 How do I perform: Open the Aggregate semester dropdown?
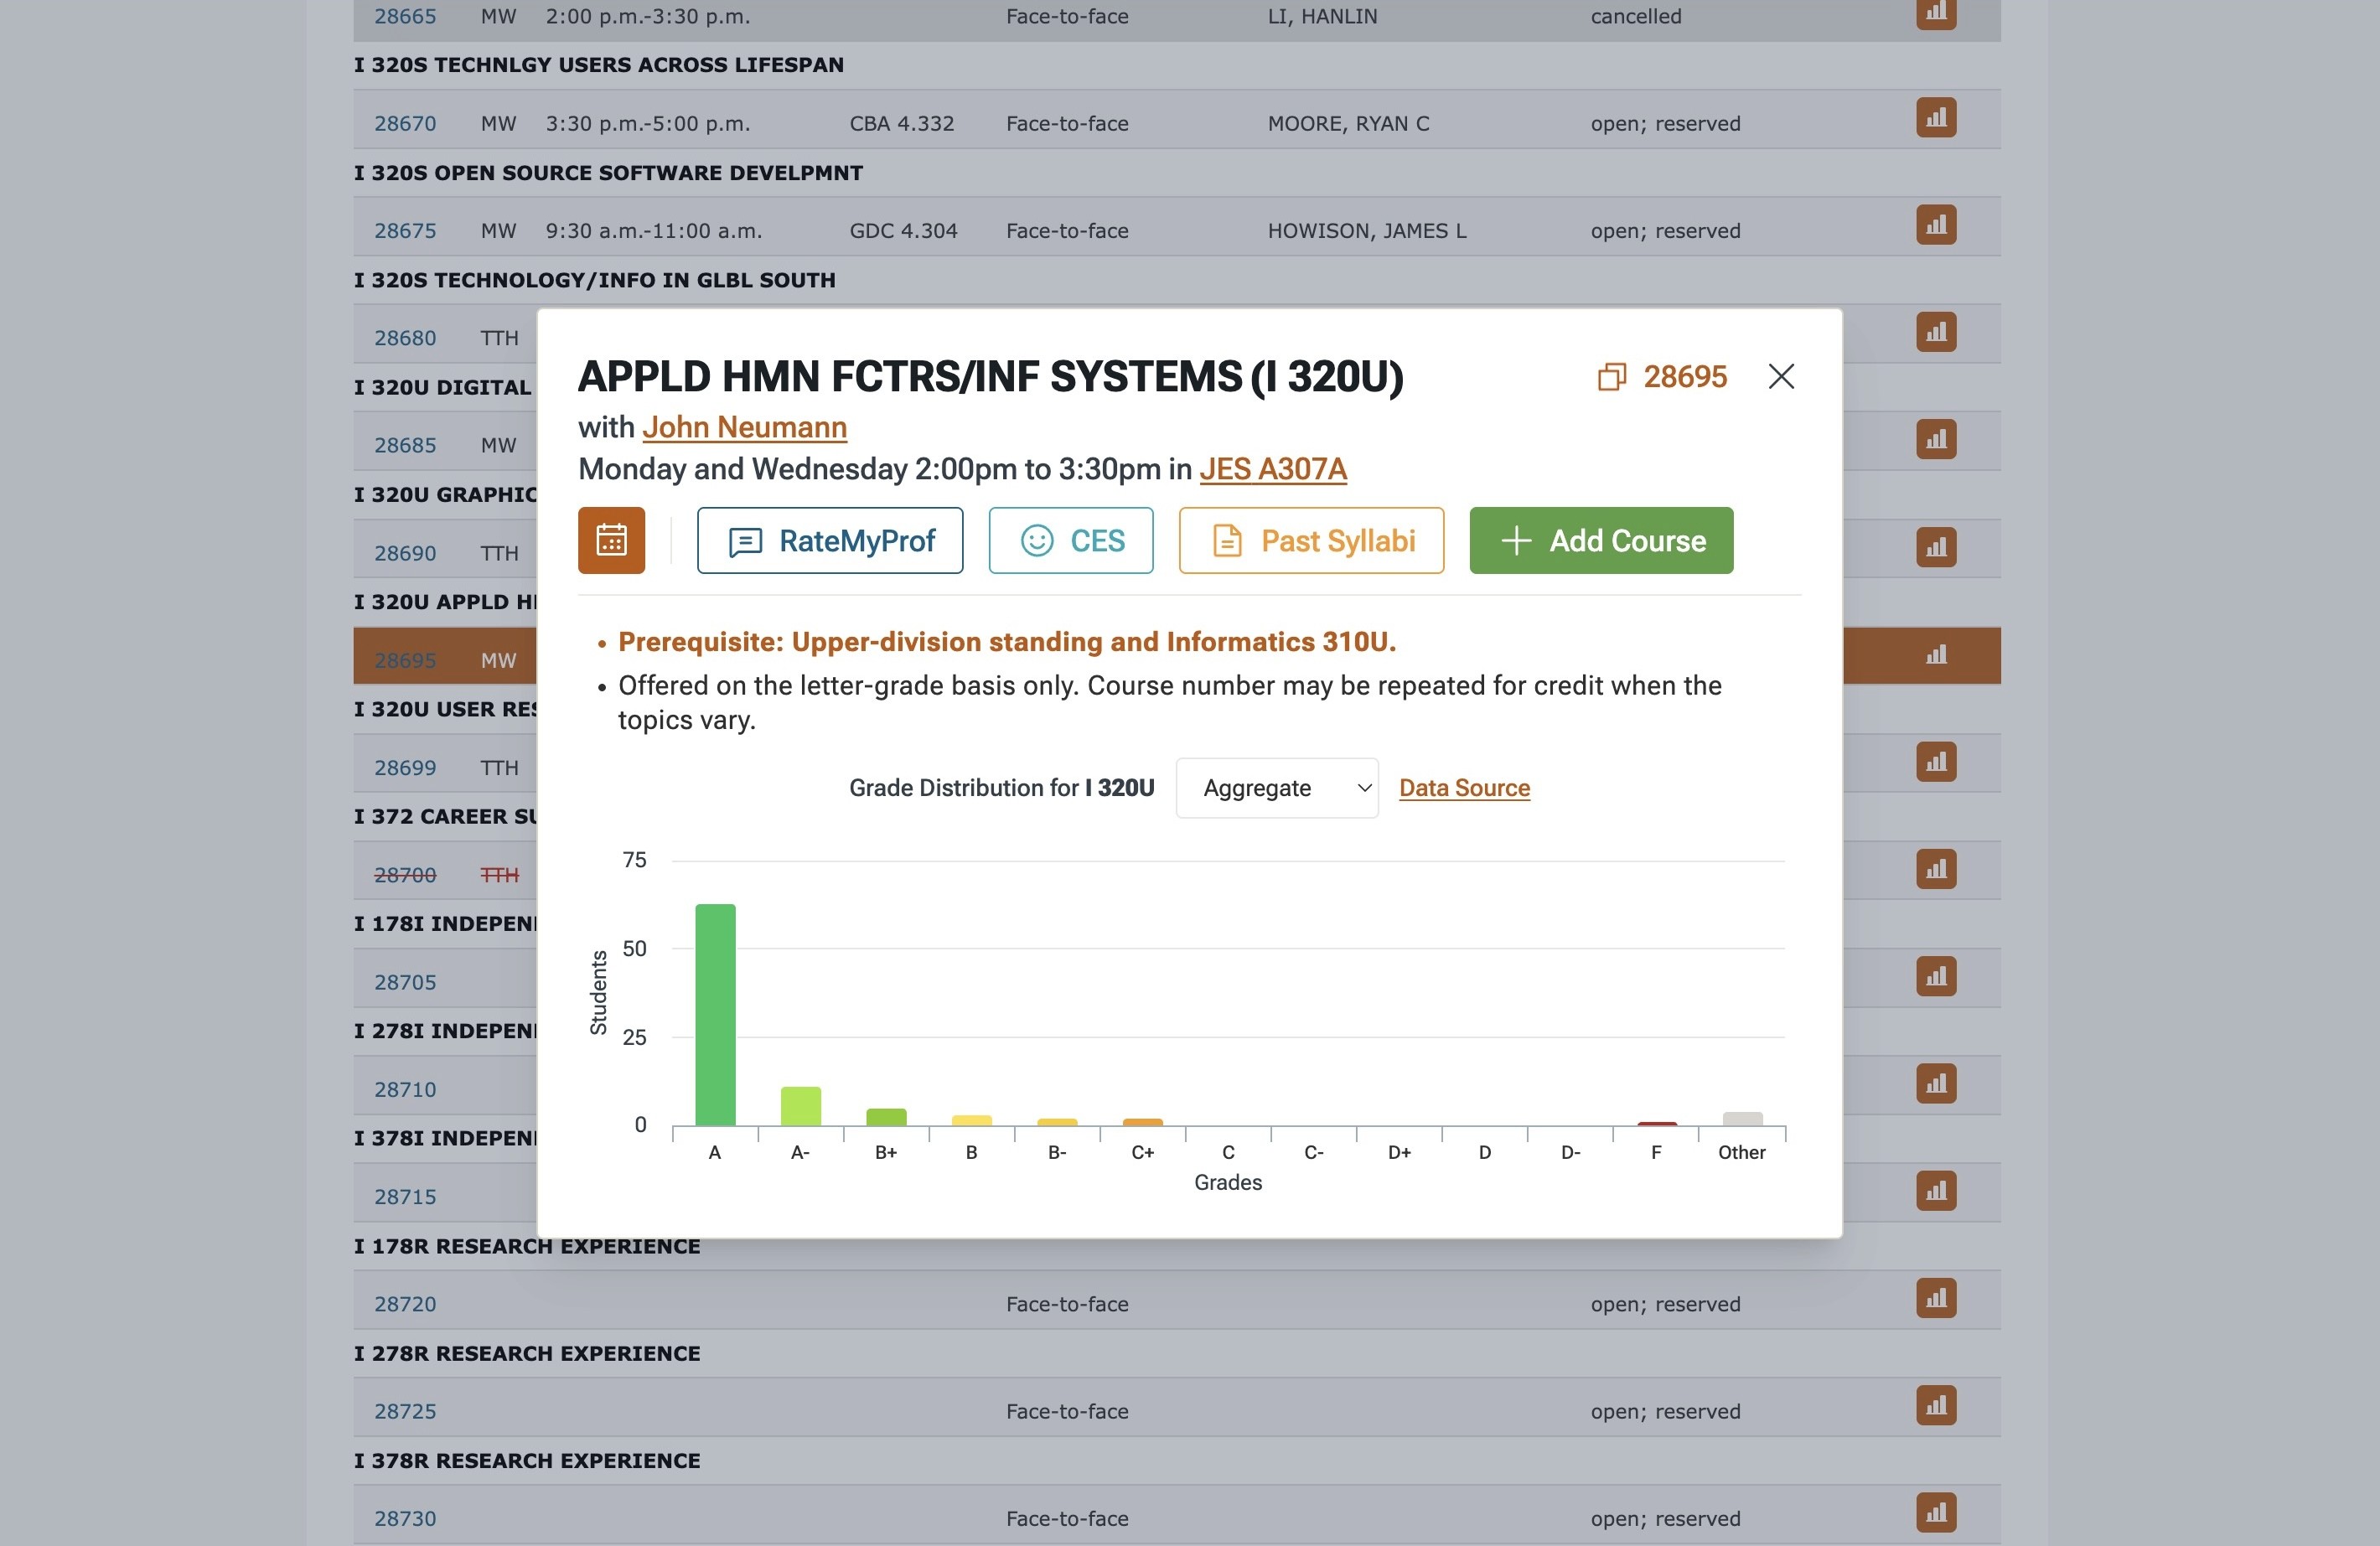(x=1276, y=788)
